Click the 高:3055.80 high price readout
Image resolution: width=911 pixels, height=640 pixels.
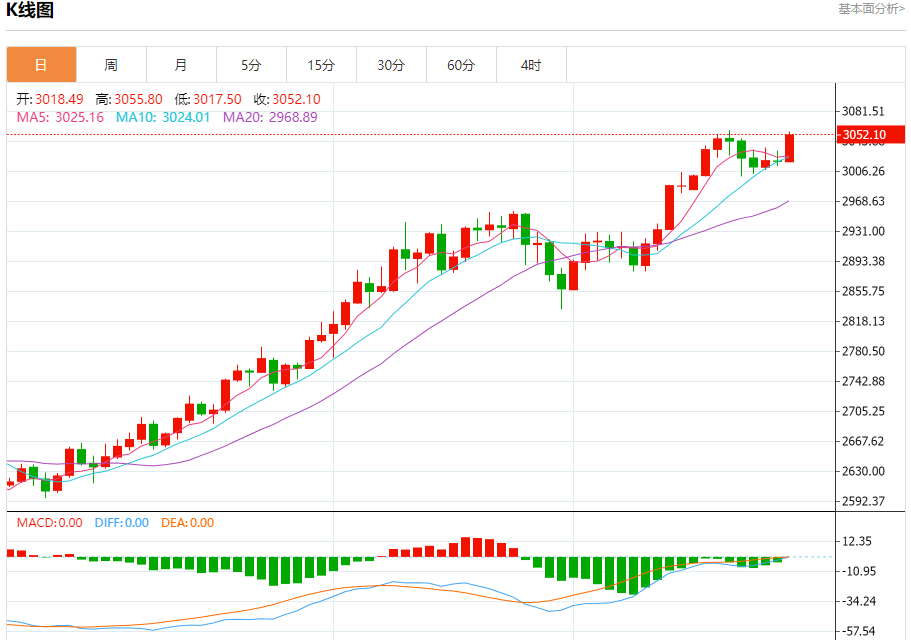pyautogui.click(x=129, y=99)
